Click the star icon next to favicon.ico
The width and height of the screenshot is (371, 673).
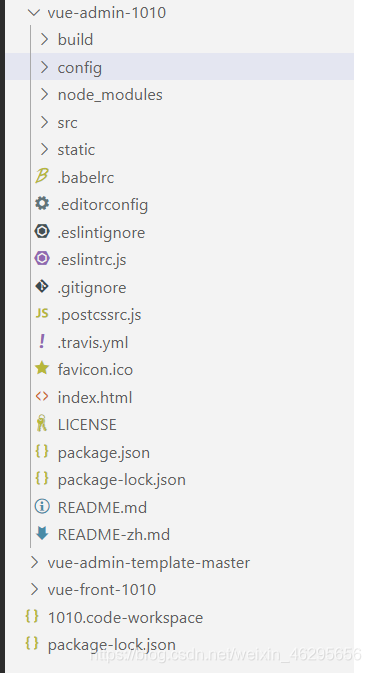pyautogui.click(x=42, y=368)
